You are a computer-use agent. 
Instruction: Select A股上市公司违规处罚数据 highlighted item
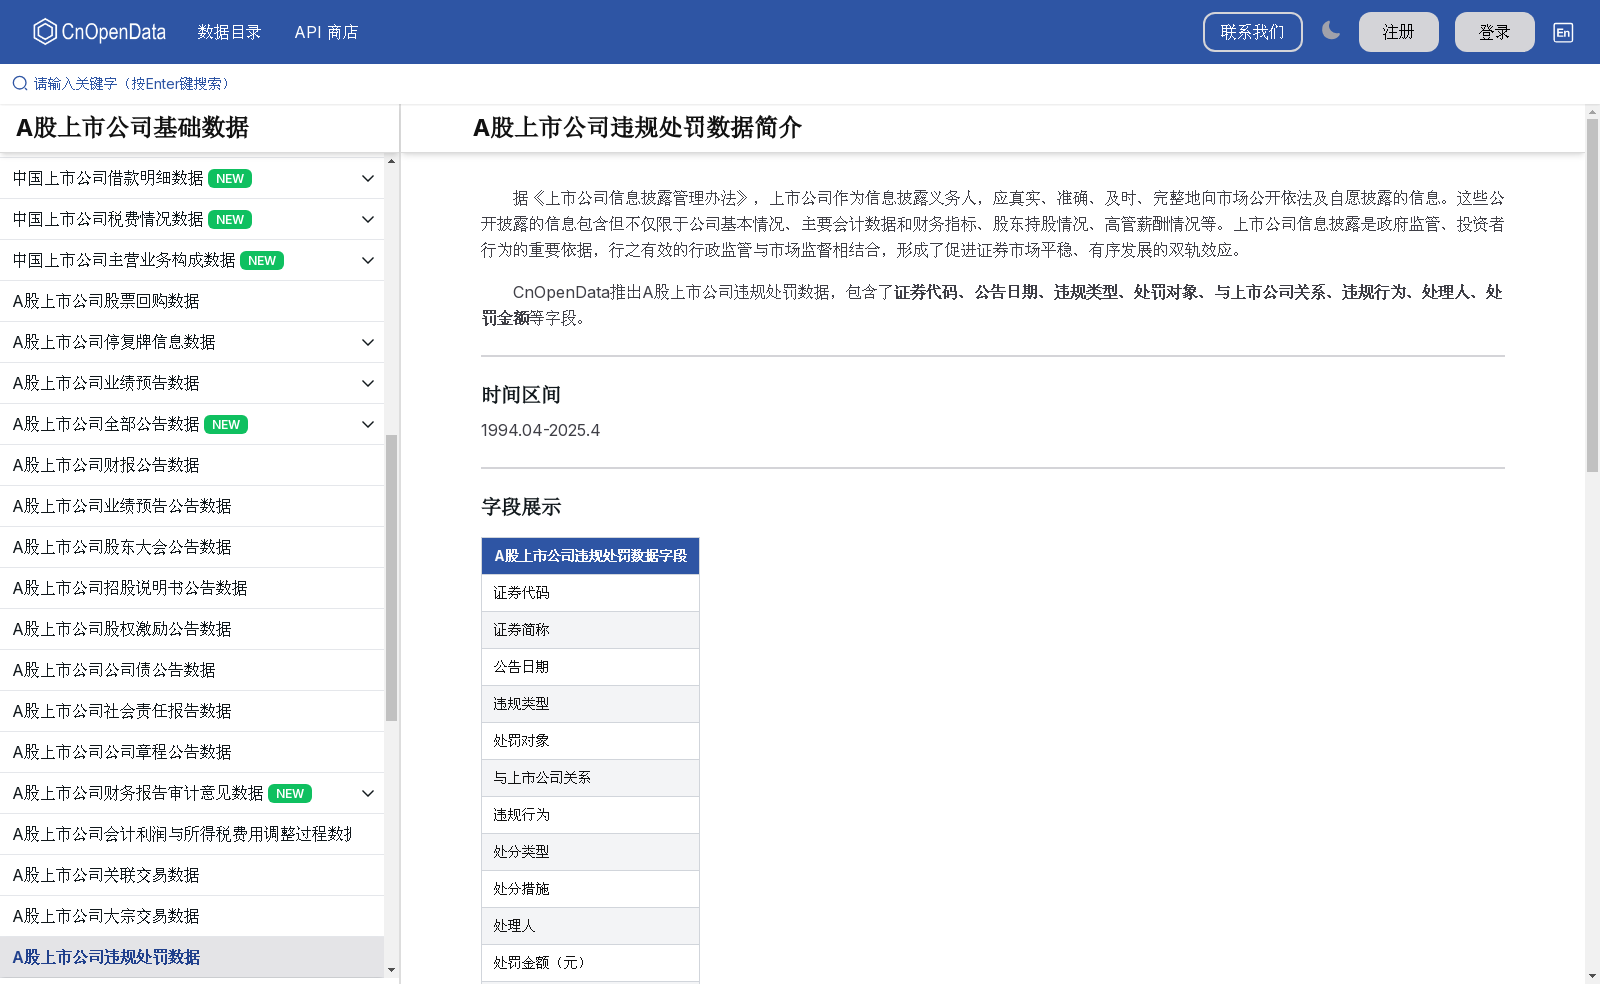(x=192, y=958)
